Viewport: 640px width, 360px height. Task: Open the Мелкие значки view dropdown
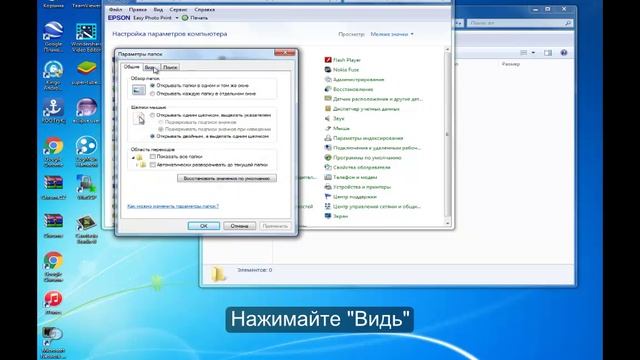(x=392, y=34)
